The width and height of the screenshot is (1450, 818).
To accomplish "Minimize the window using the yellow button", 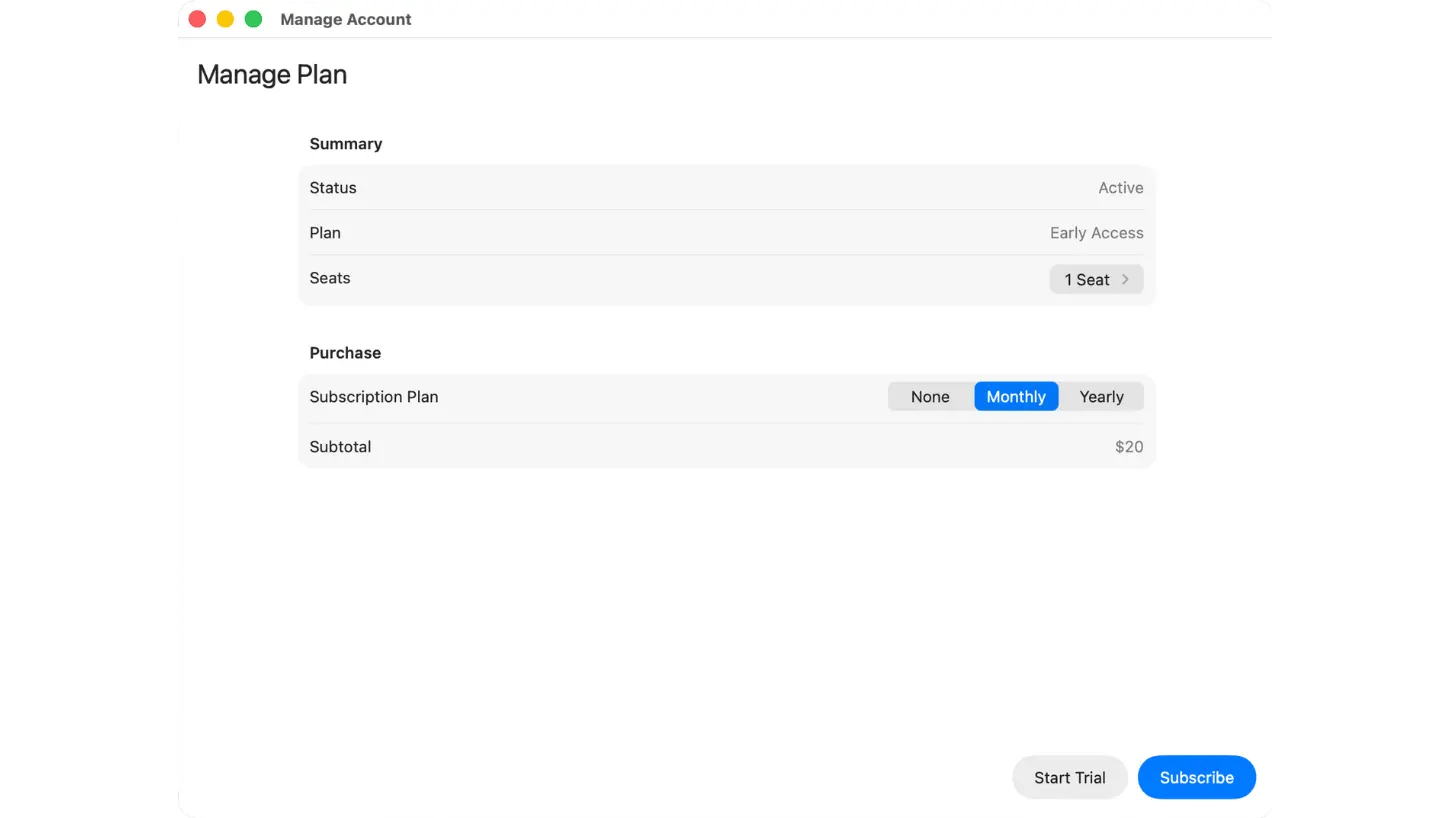I will (225, 19).
